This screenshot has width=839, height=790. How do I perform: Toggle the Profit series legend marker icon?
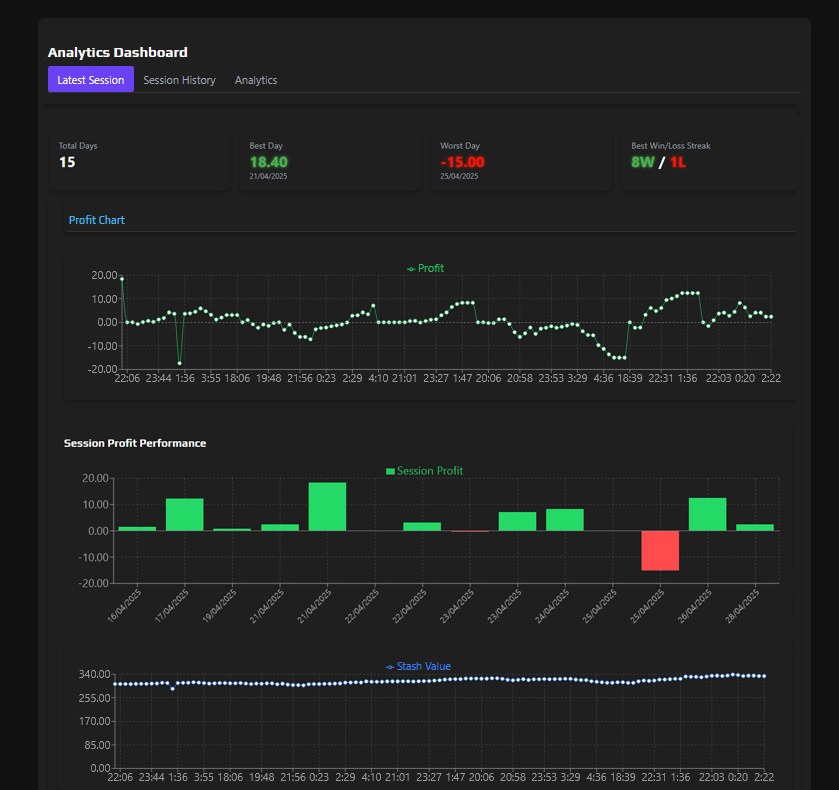tap(409, 268)
